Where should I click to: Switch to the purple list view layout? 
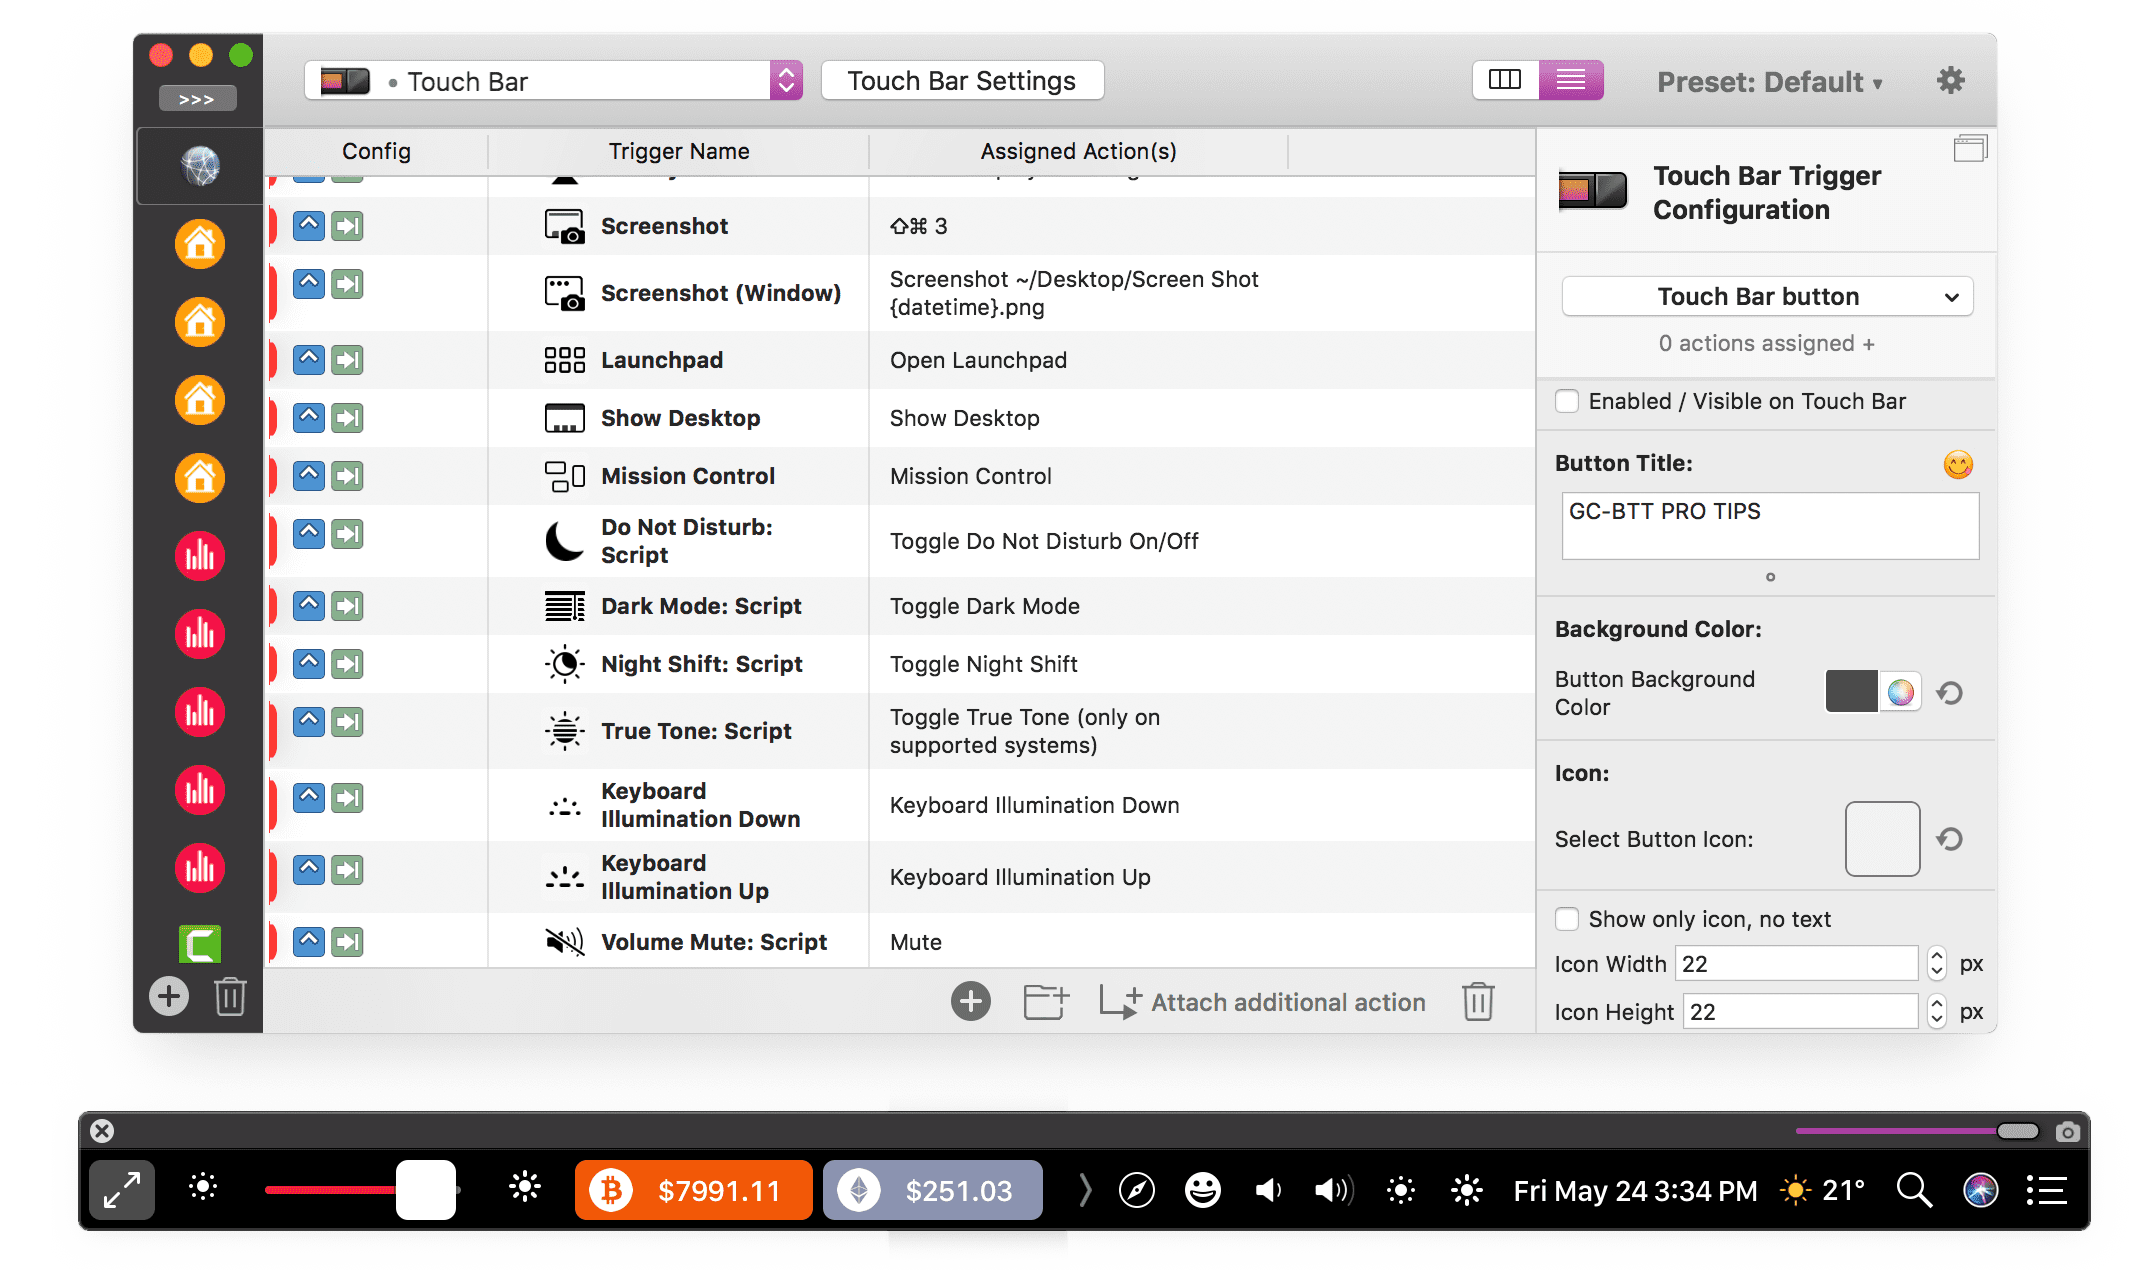pos(1571,80)
